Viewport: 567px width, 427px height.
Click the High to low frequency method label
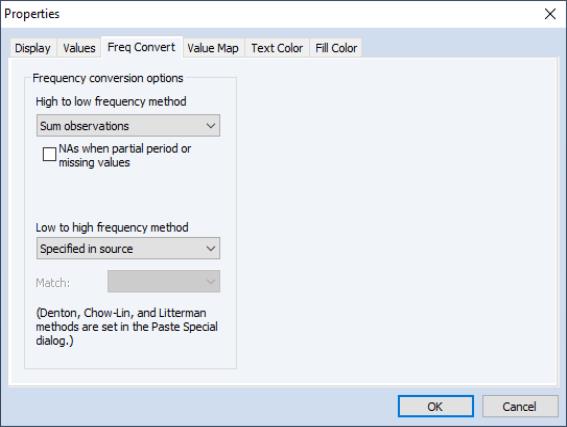111,102
